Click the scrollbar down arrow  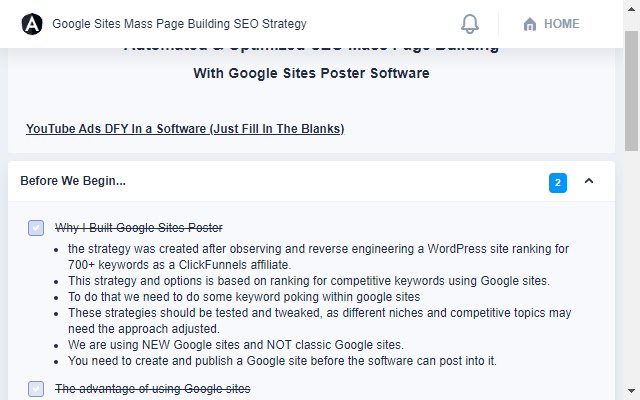pos(631,391)
